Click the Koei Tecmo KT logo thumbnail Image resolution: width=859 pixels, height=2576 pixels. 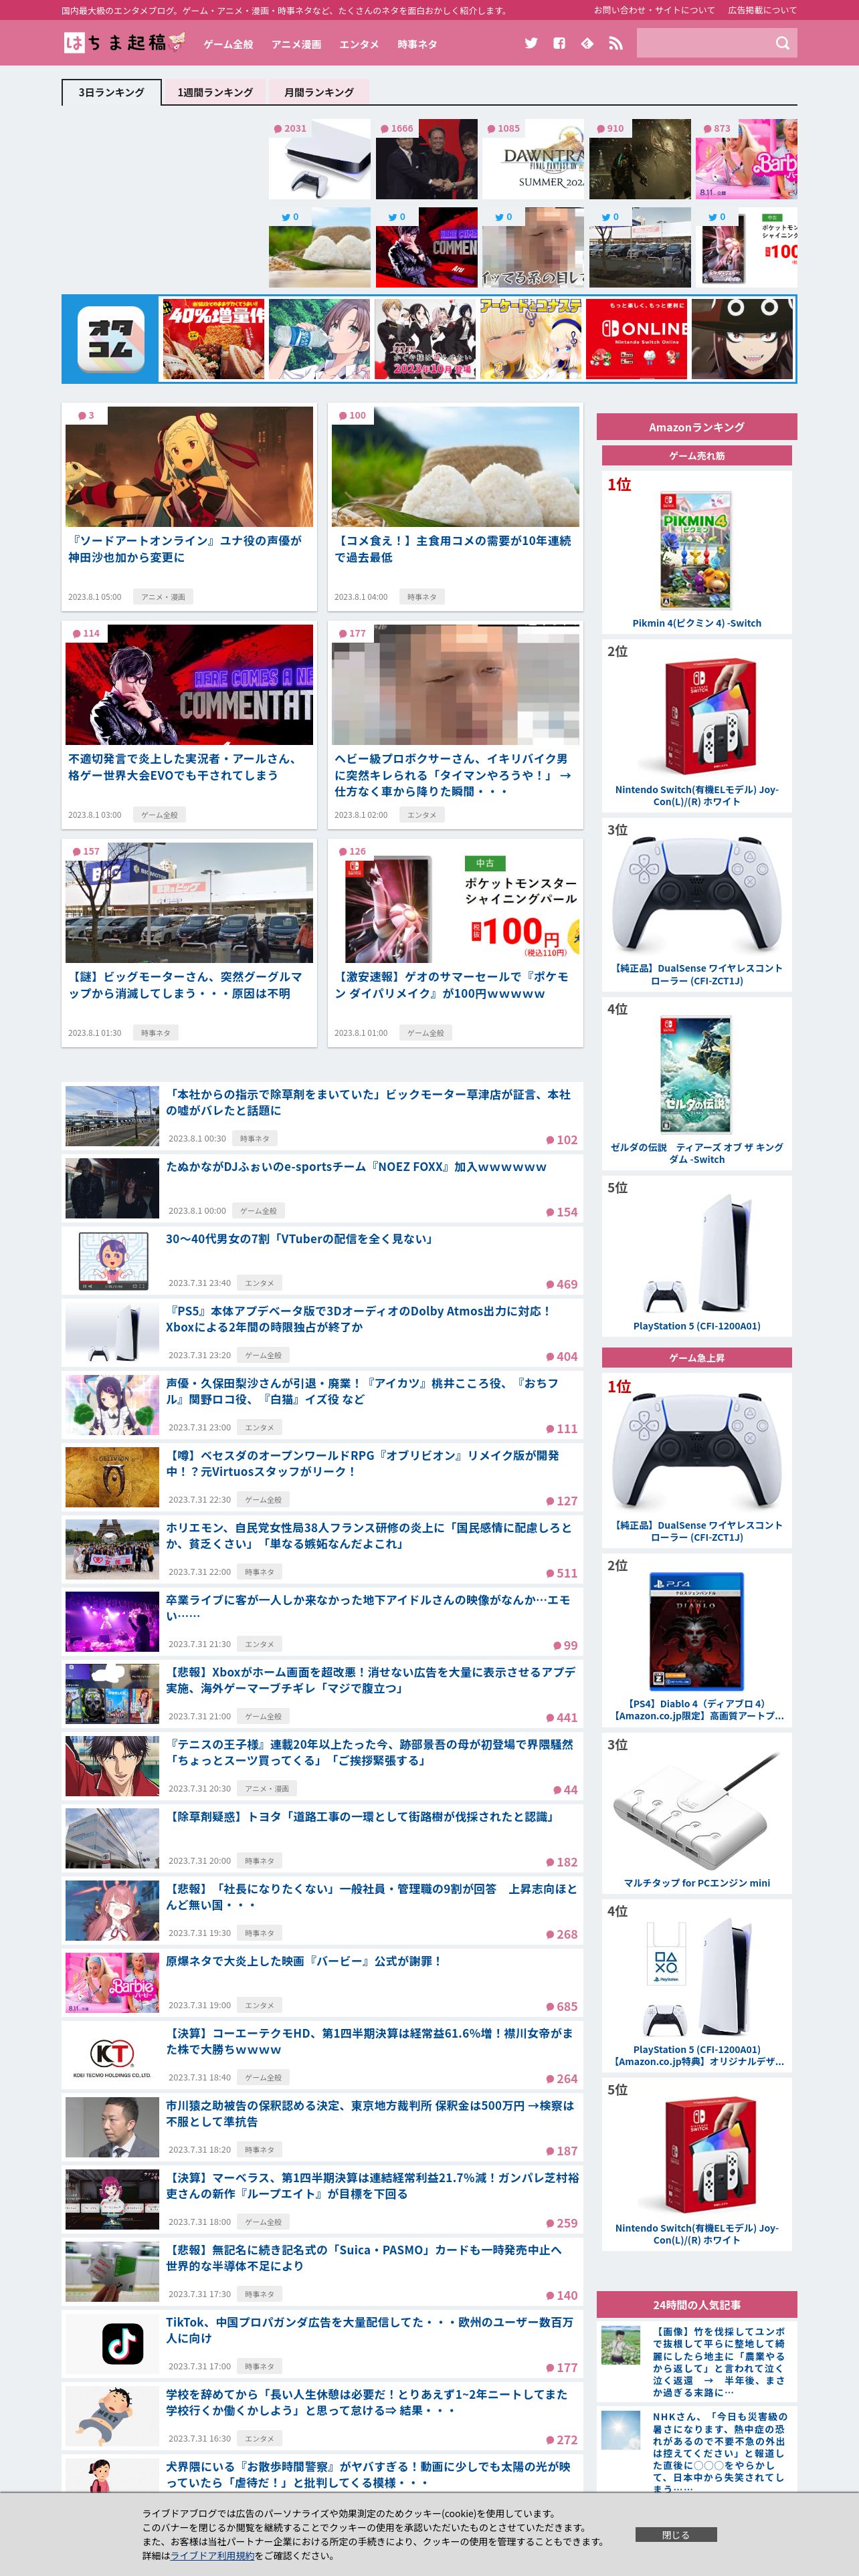[112, 2055]
